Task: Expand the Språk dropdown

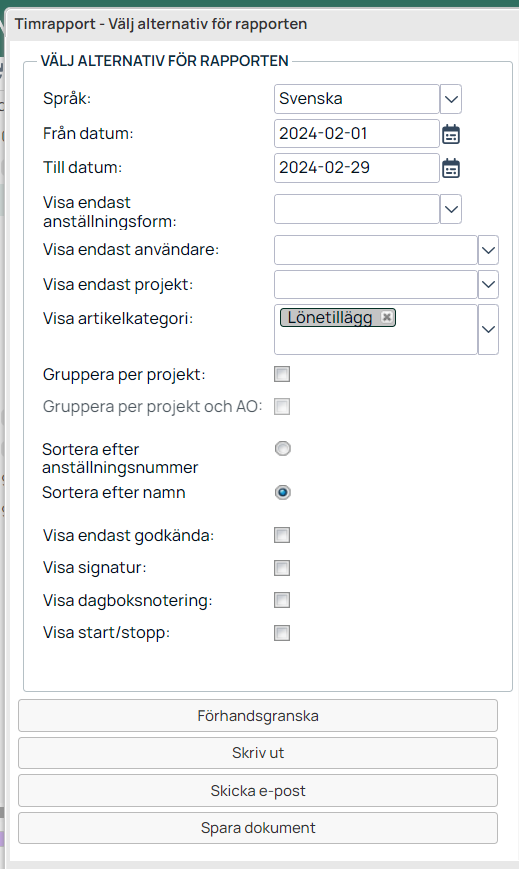Action: tap(451, 99)
